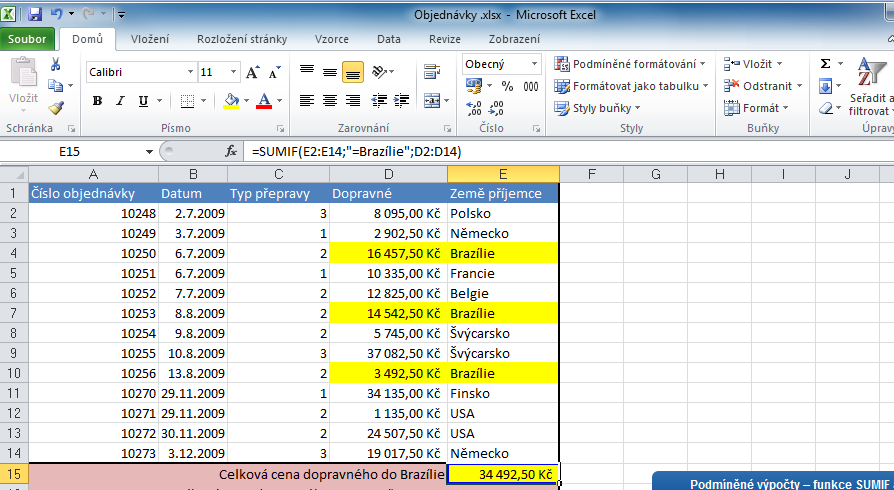Undo the last action
The height and width of the screenshot is (490, 894).
[x=56, y=14]
